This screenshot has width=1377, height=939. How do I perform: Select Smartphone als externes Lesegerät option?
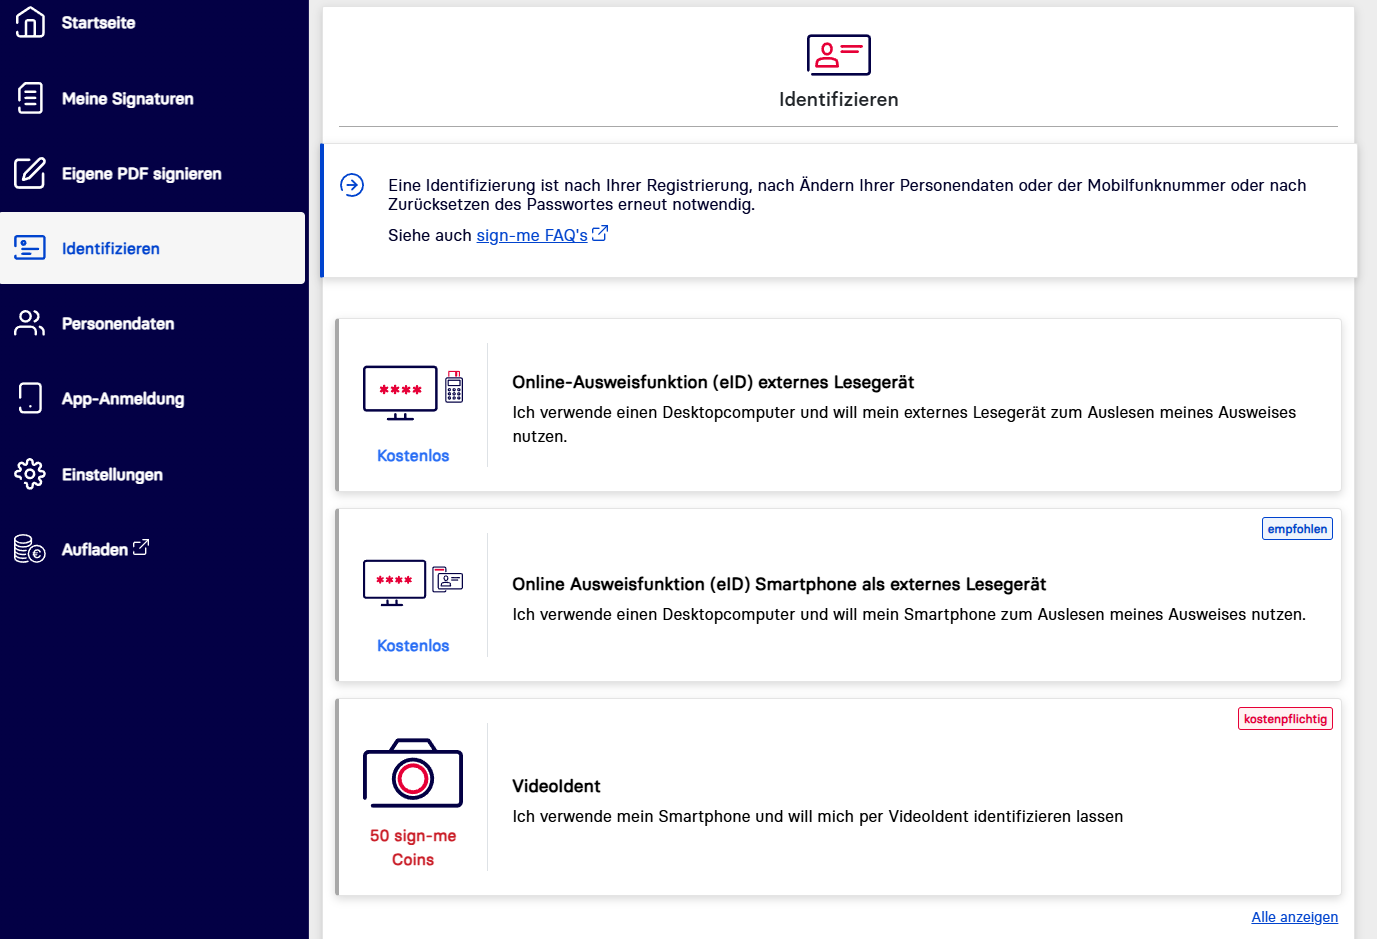click(x=778, y=584)
